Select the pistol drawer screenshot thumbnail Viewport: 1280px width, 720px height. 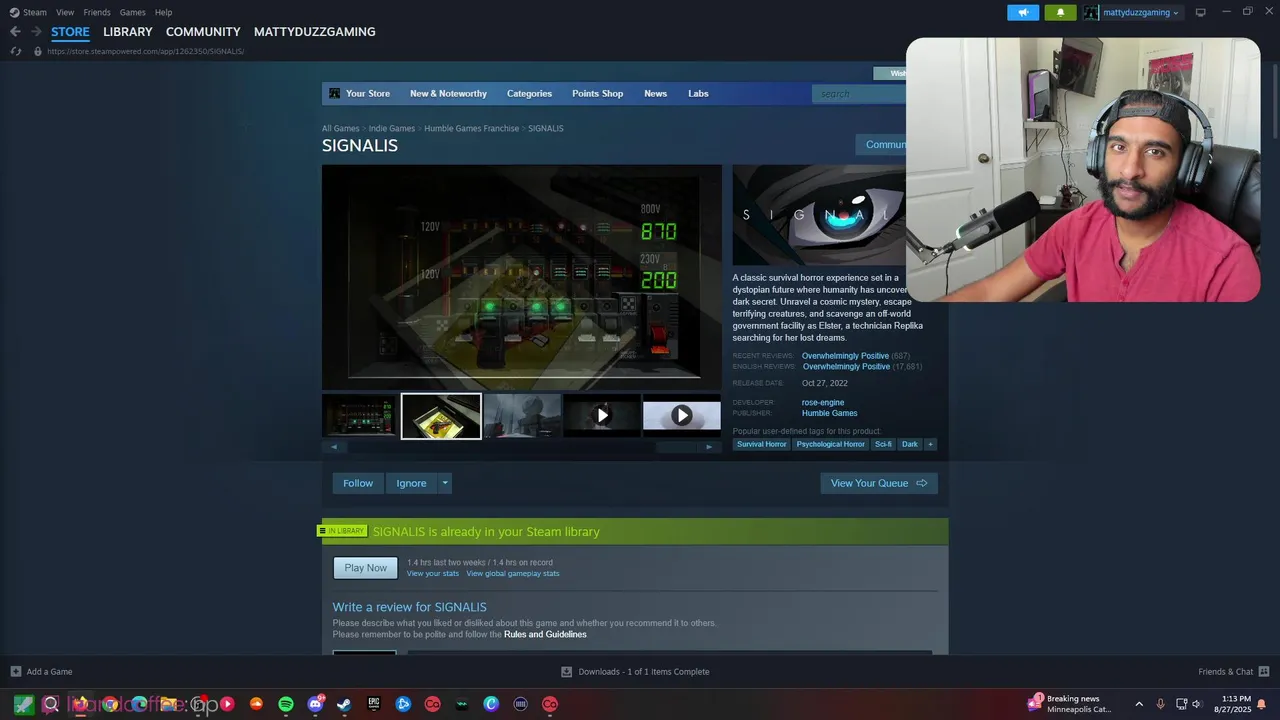tap(441, 416)
